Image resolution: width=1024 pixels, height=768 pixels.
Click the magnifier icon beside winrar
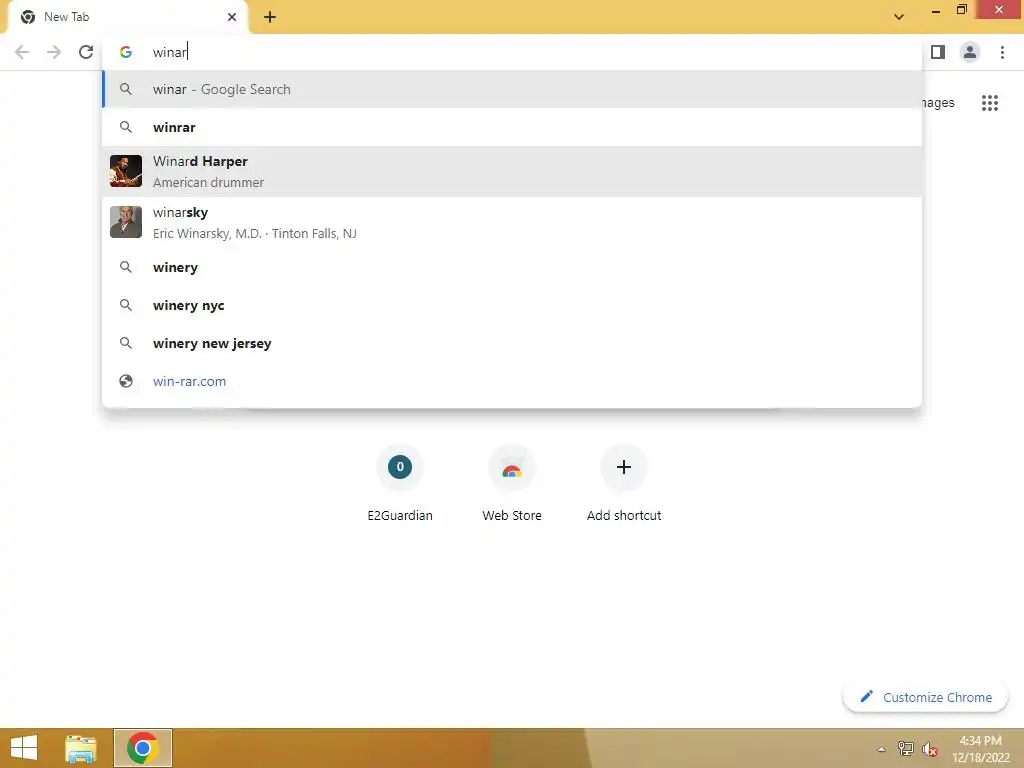(126, 127)
